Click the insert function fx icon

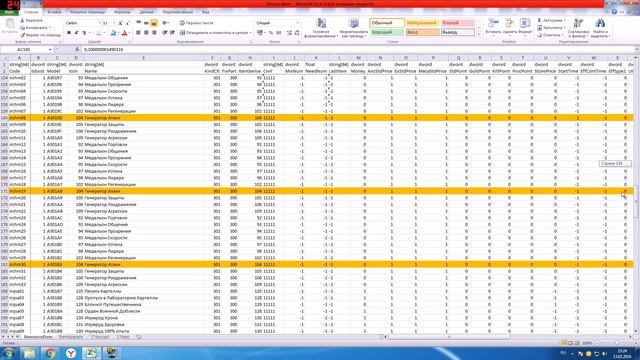click(77, 49)
